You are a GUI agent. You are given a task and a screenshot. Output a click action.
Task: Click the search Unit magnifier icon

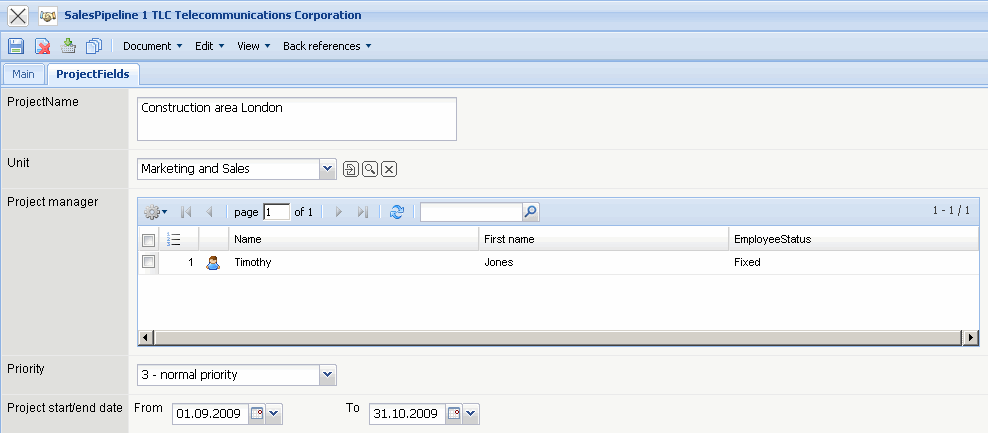tap(370, 169)
